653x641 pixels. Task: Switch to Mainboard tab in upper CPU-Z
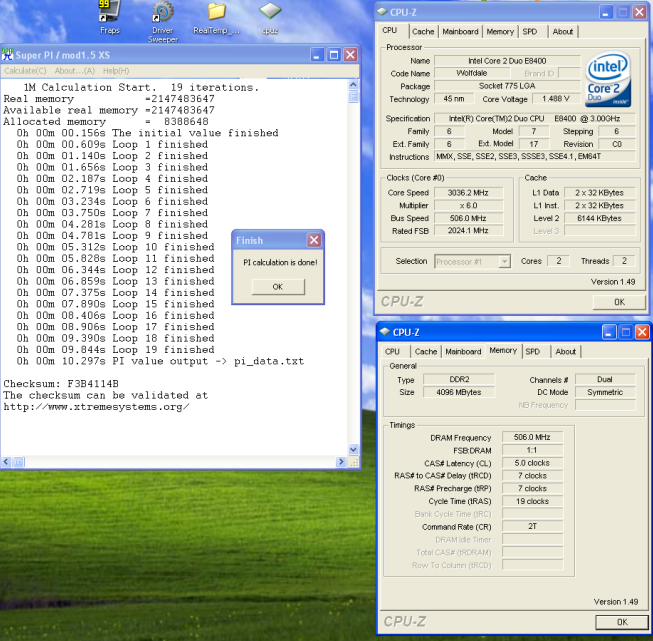point(460,32)
